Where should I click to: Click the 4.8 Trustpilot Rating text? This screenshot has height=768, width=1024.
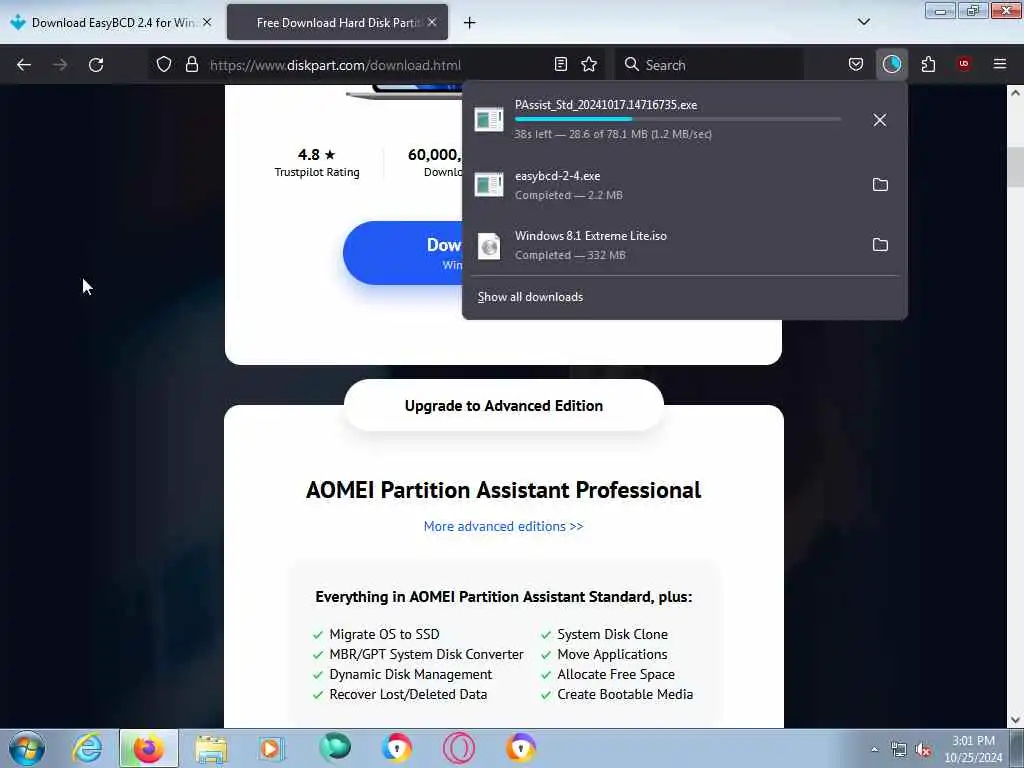[x=317, y=163]
